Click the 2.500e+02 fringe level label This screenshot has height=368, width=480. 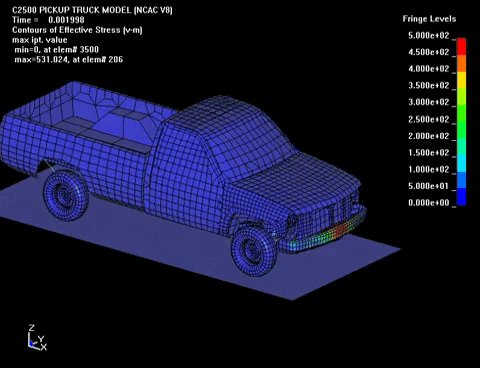tap(429, 119)
